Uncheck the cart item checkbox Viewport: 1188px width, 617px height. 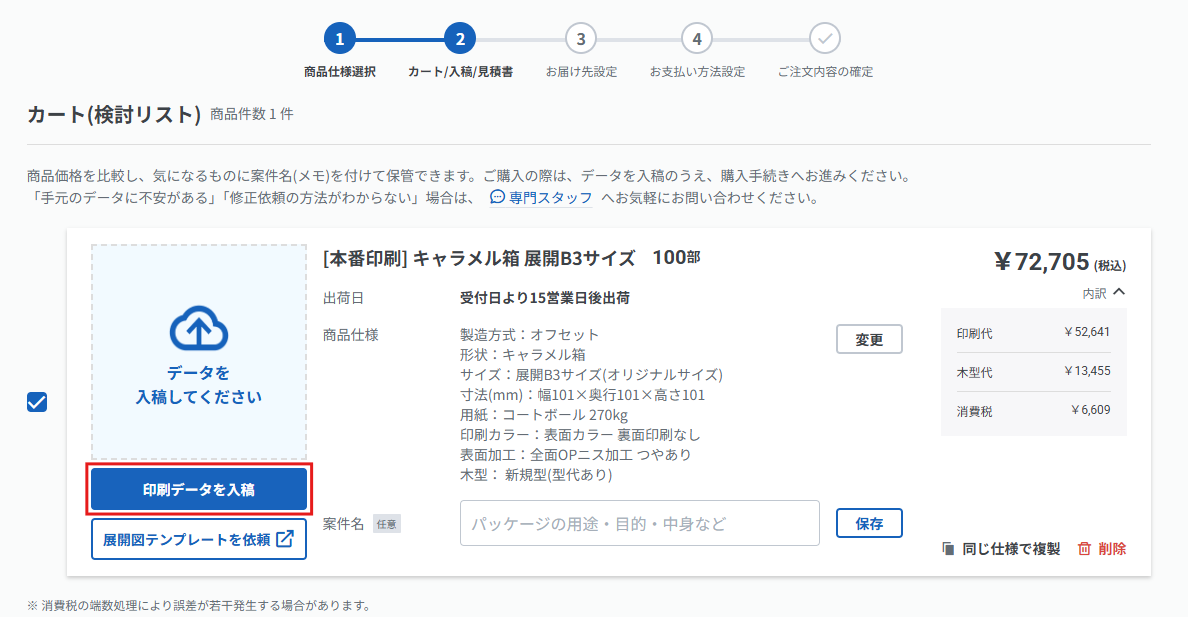point(37,402)
